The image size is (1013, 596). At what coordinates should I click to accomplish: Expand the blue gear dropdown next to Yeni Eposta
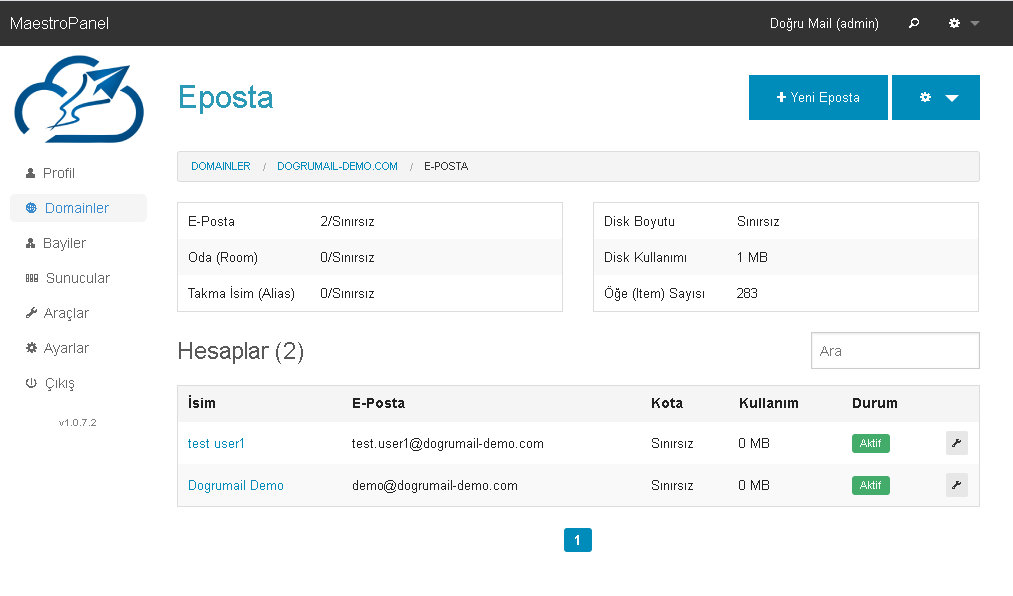click(x=935, y=98)
